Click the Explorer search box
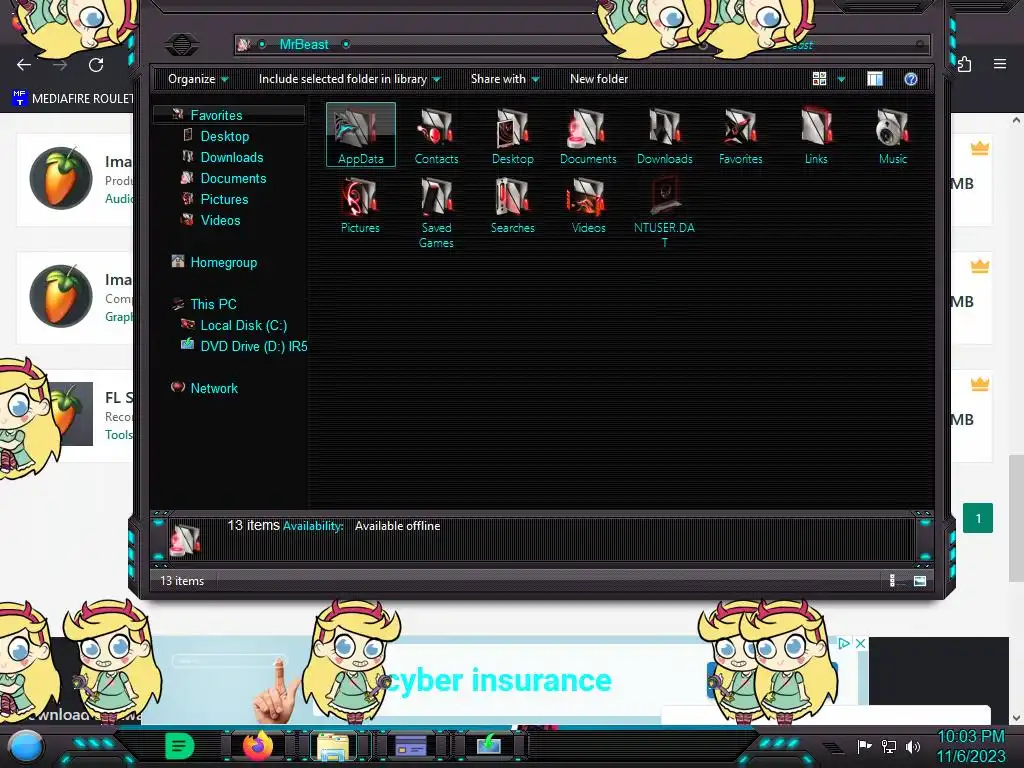The image size is (1024, 768). [x=816, y=44]
